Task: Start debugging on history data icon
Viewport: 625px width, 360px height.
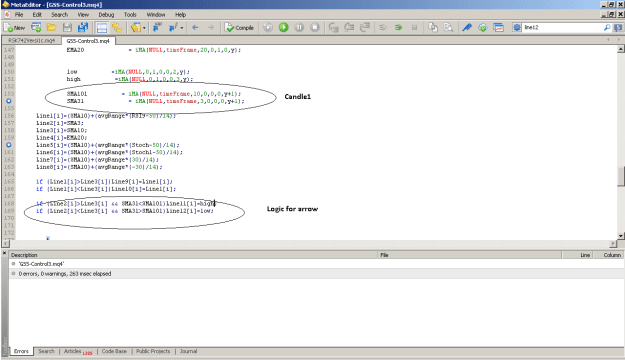Action: pos(268,28)
